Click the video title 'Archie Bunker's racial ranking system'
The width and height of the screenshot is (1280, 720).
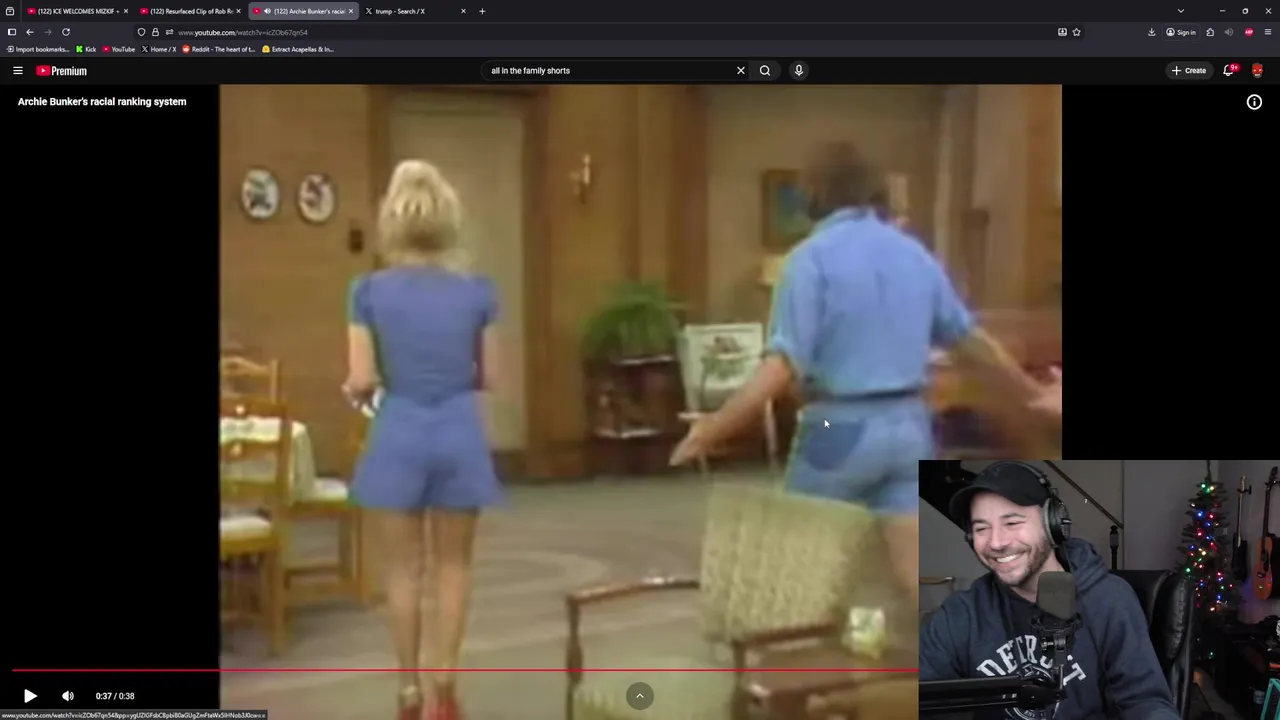pos(102,102)
